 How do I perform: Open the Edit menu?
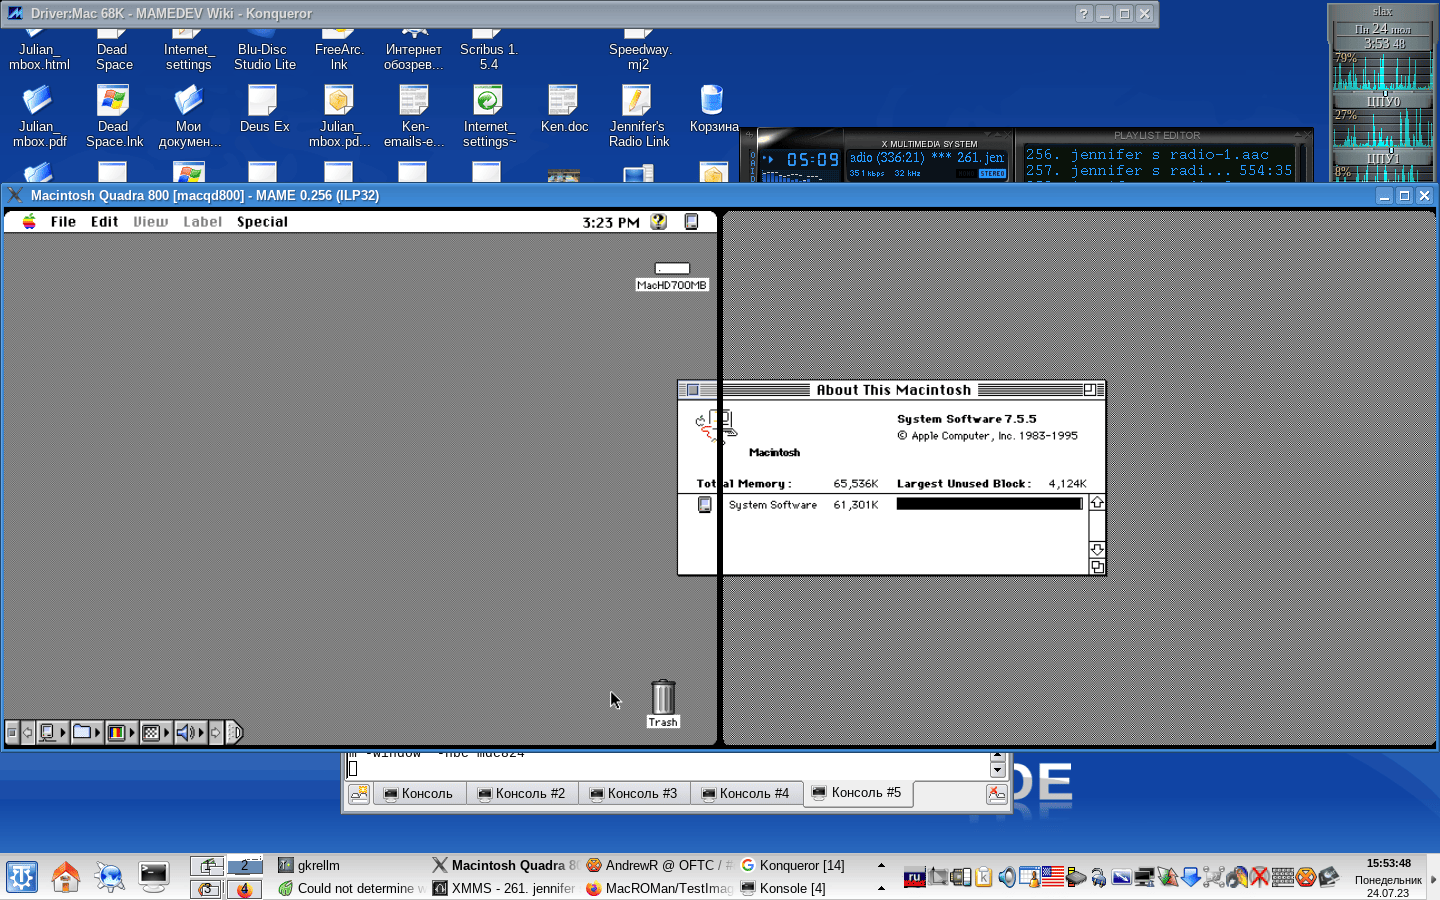(x=104, y=222)
